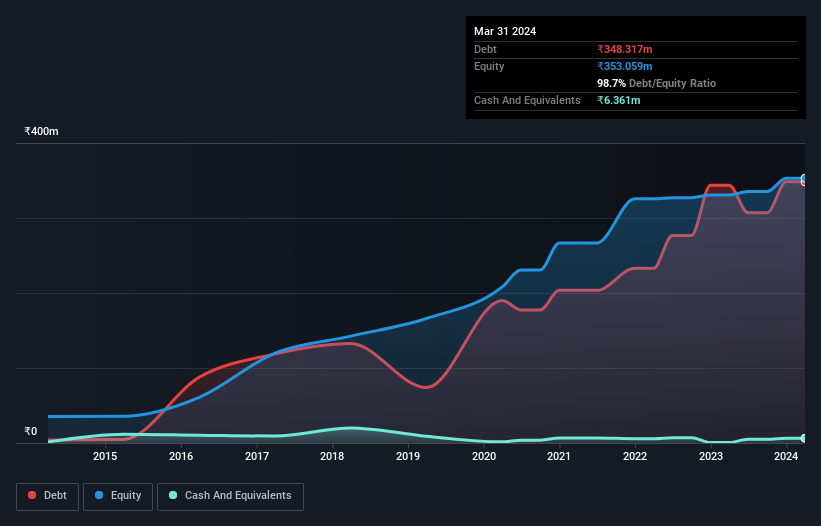The width and height of the screenshot is (821, 526).
Task: Click the 2019 x-axis label
Action: click(x=408, y=456)
